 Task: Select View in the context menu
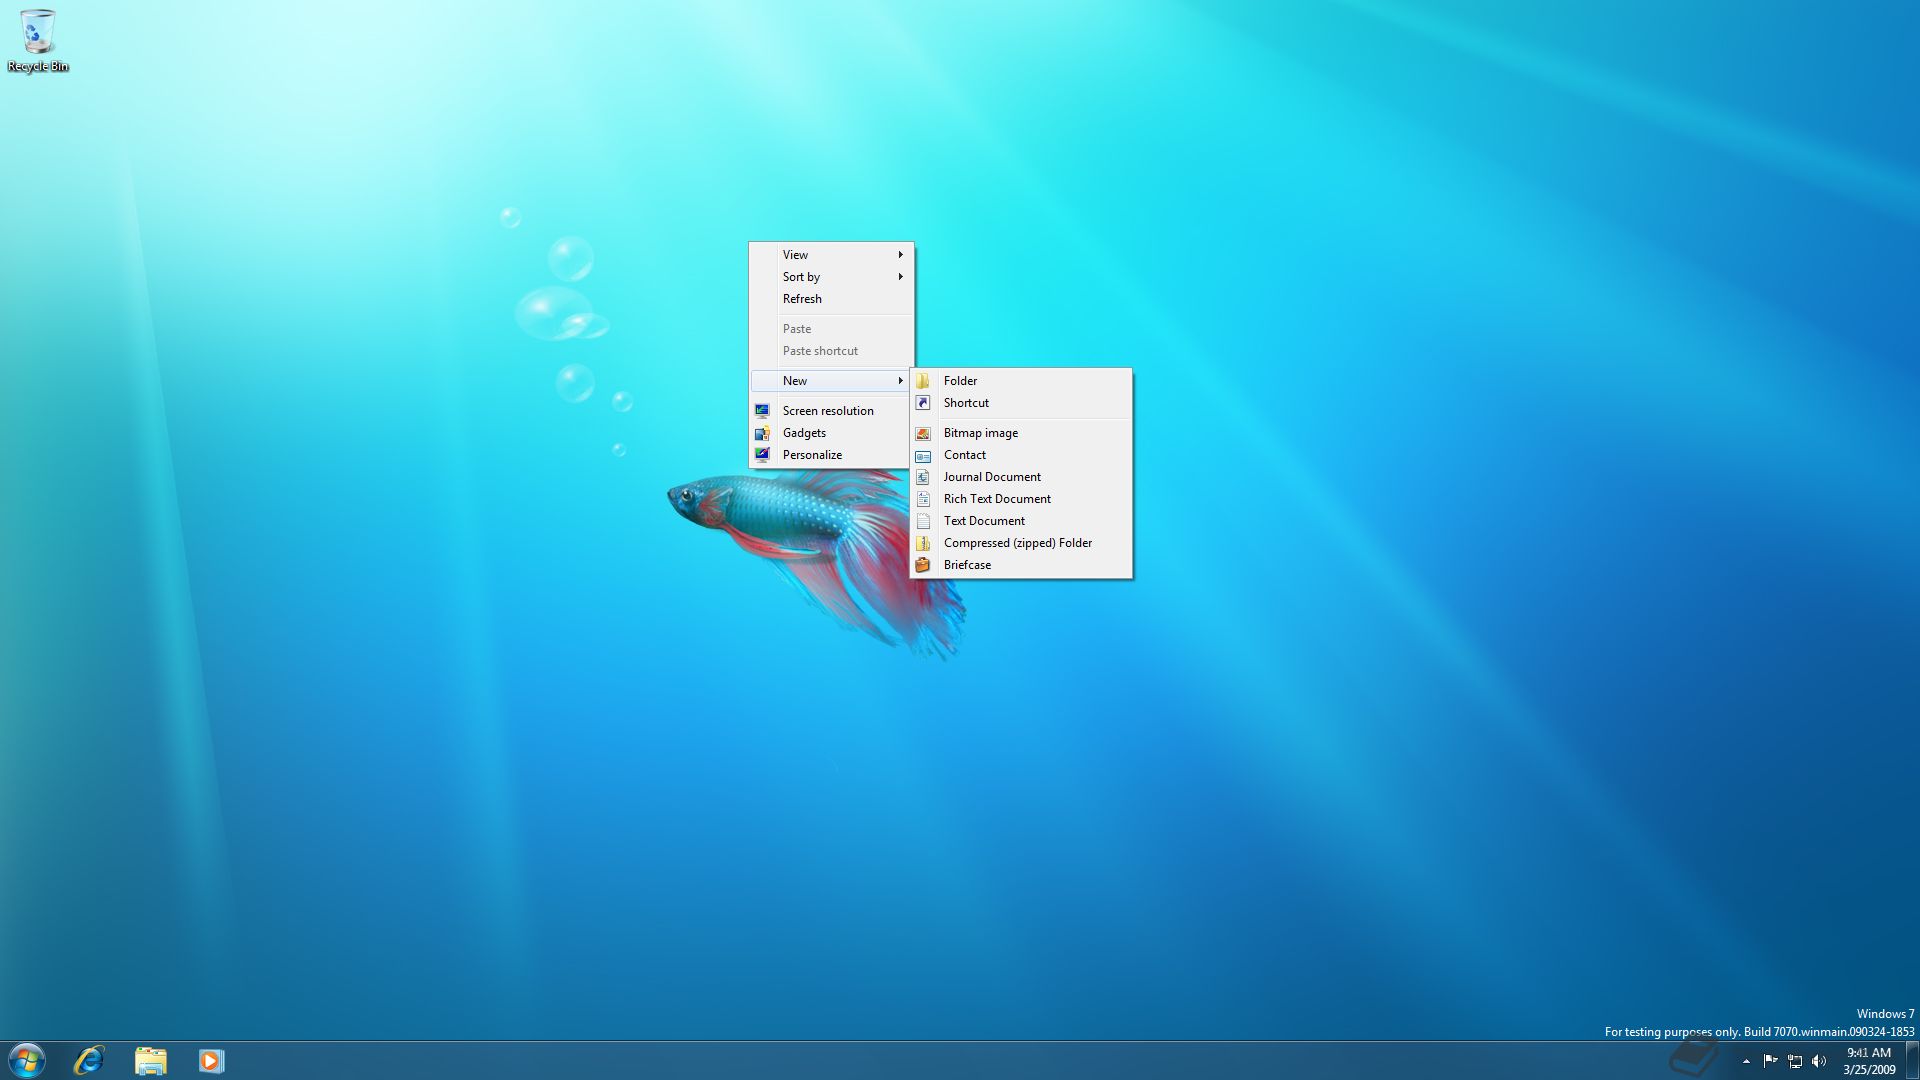tap(831, 255)
